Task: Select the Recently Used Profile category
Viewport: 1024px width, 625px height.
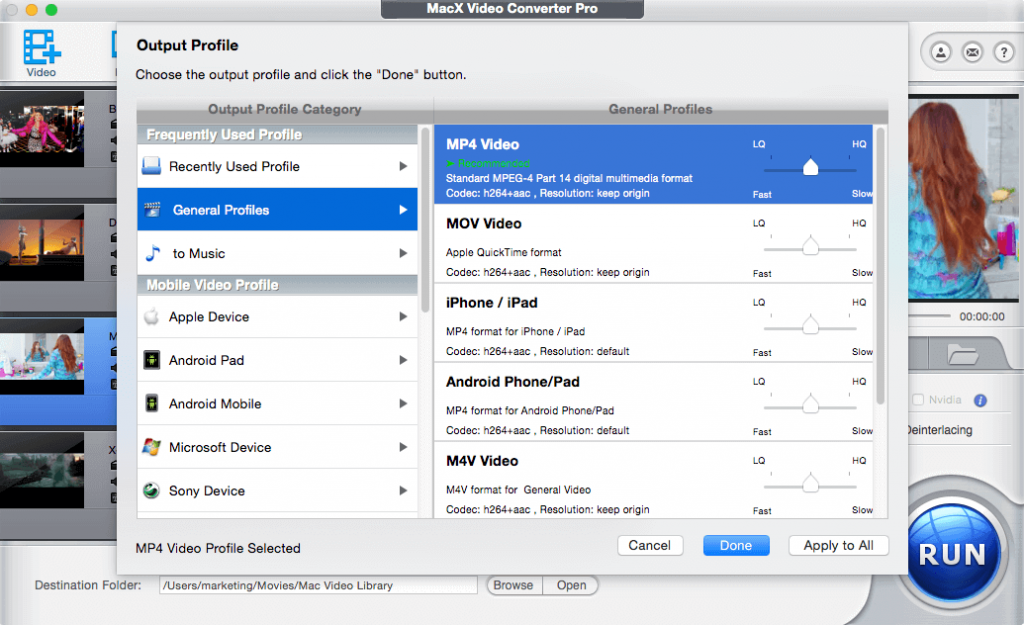Action: [278, 166]
